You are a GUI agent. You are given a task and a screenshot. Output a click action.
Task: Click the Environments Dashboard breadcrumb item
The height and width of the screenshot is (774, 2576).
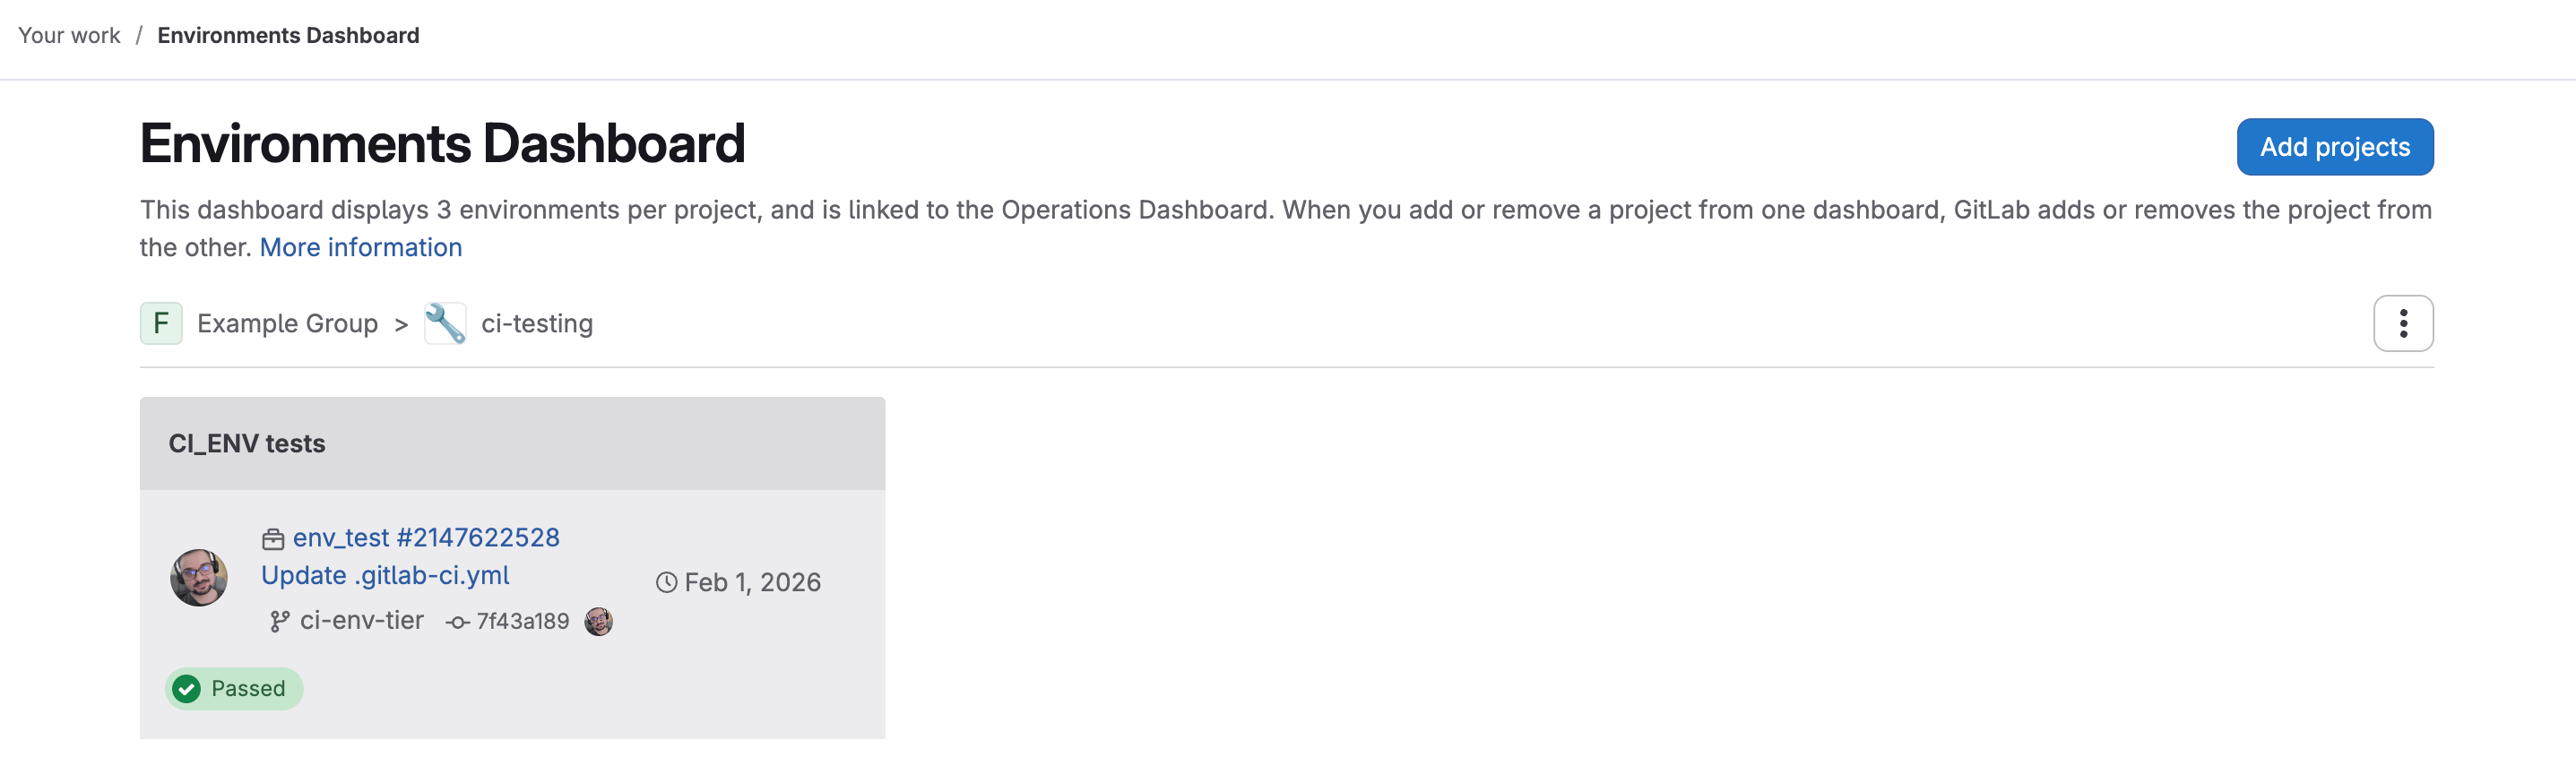coord(288,35)
